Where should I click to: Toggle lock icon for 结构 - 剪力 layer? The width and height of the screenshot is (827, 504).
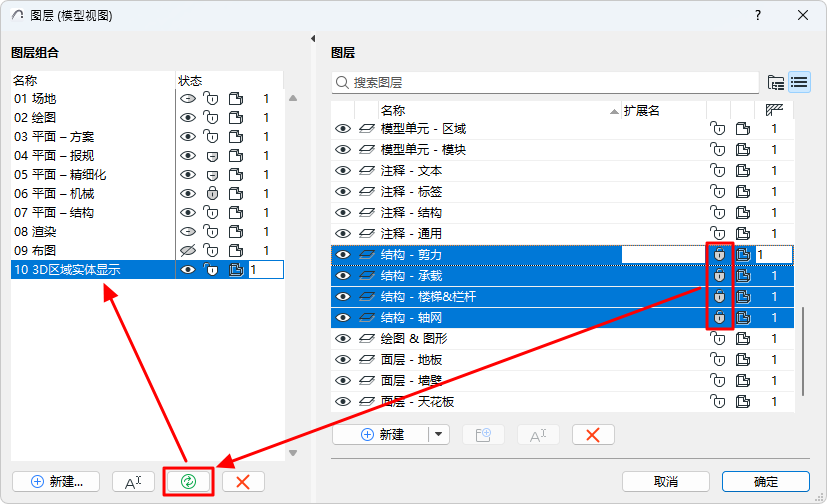click(719, 255)
